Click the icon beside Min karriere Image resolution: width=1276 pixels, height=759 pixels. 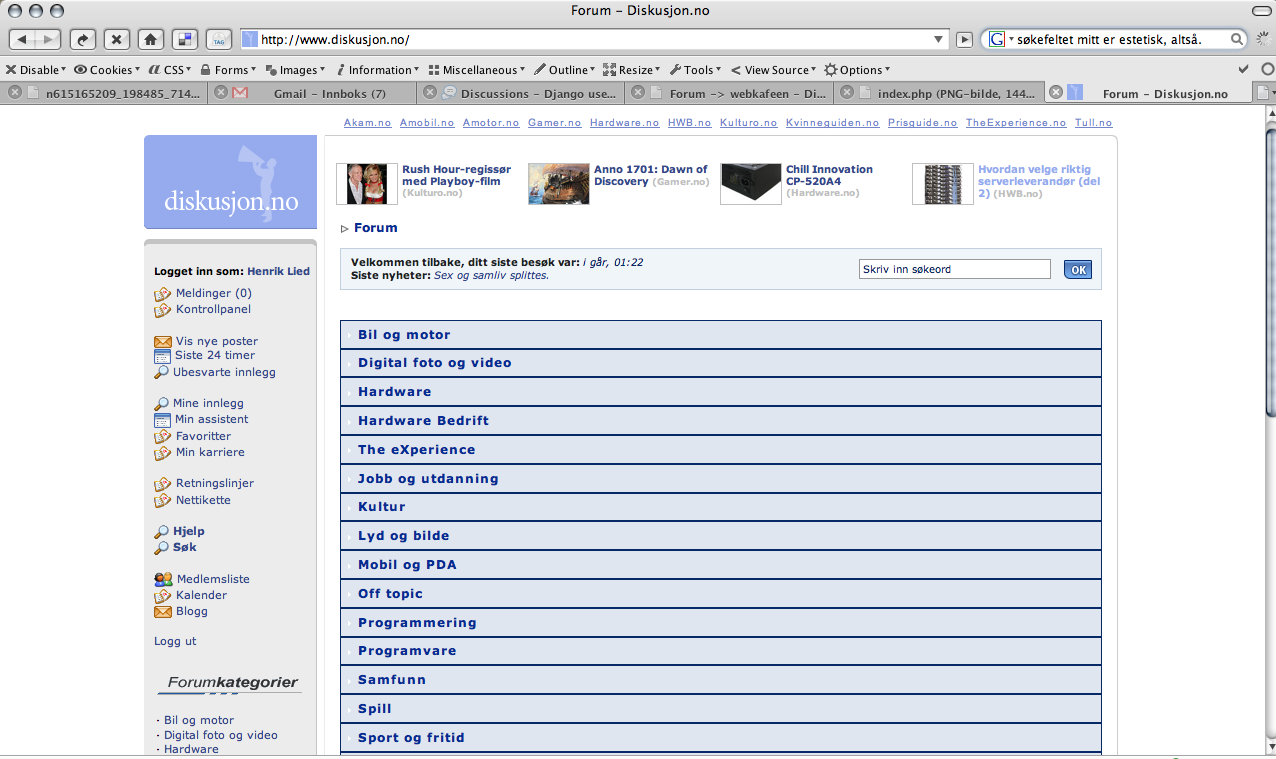coord(163,453)
